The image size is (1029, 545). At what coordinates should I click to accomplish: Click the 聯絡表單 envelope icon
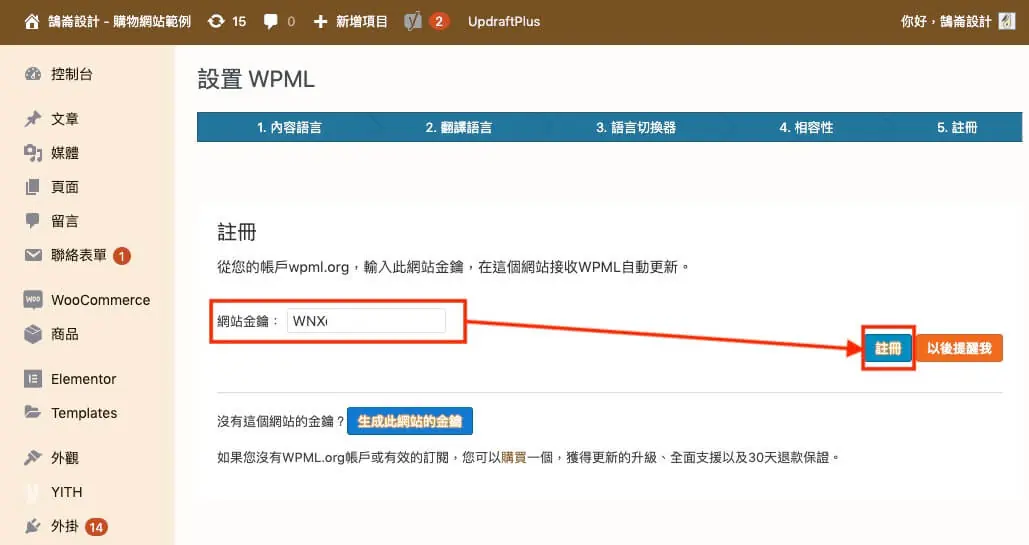pyautogui.click(x=33, y=255)
